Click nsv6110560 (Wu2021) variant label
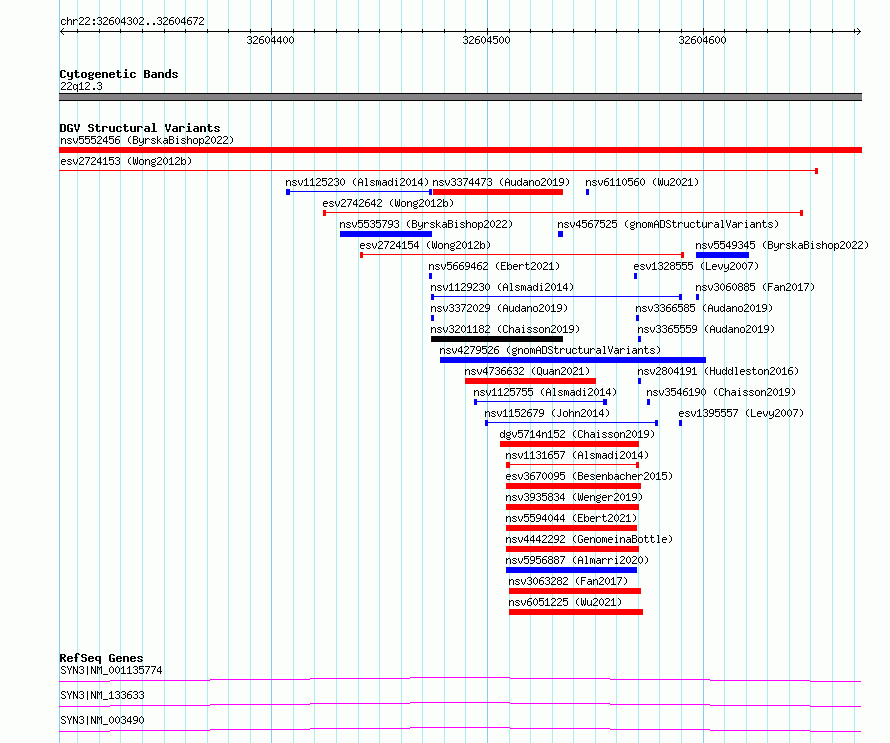This screenshot has width=890, height=743. pyautogui.click(x=642, y=182)
